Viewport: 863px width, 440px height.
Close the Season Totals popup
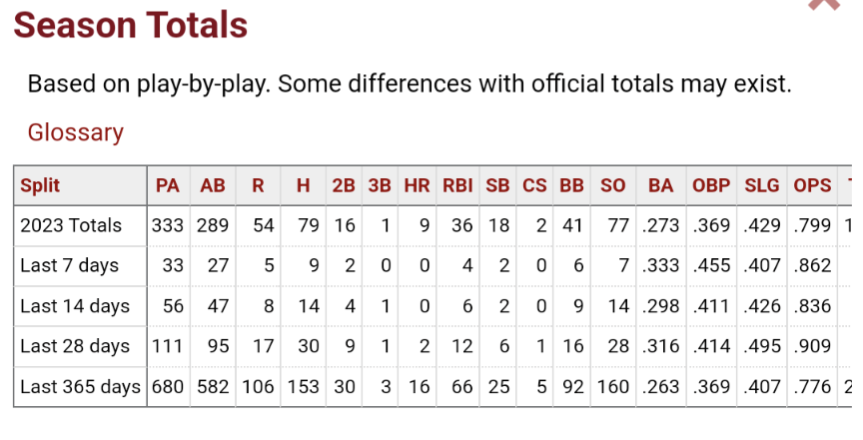point(824,5)
